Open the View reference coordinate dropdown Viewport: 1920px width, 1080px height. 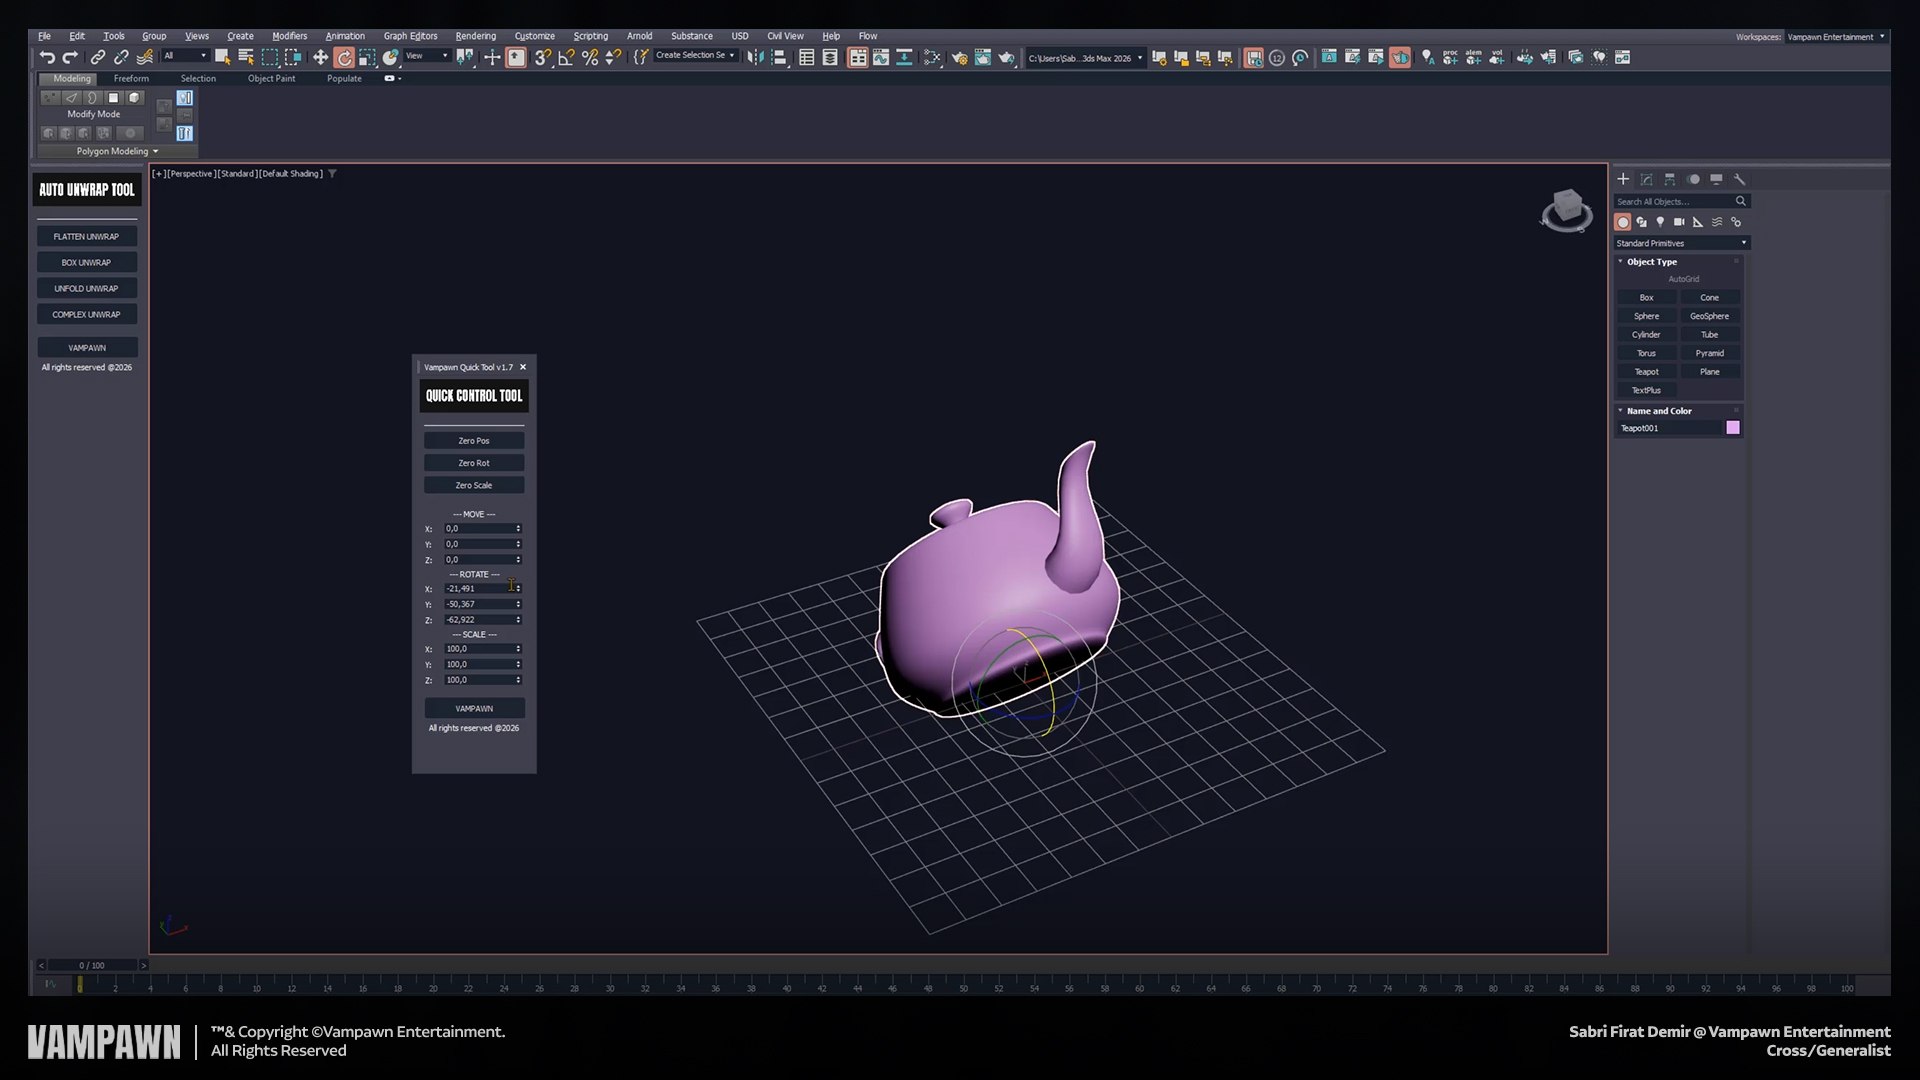(x=427, y=56)
